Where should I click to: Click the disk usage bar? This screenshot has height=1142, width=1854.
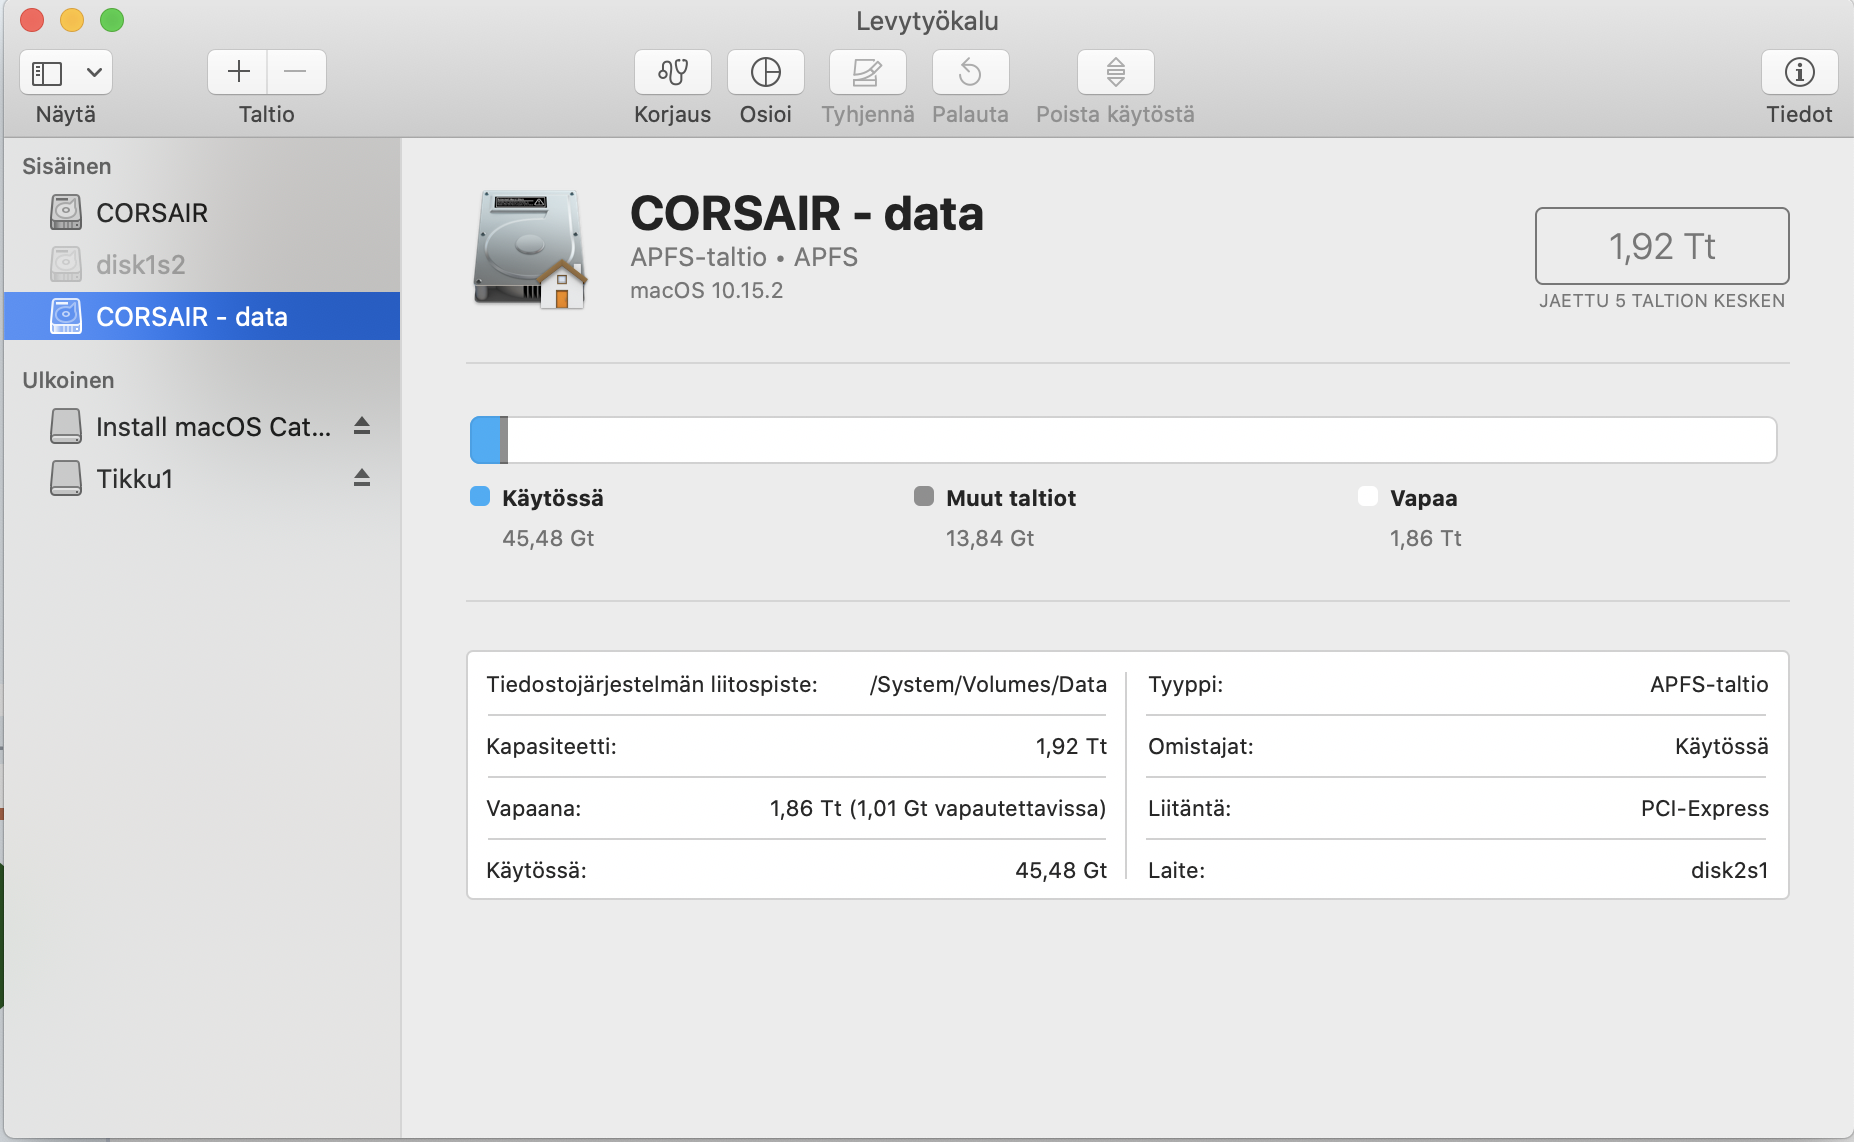click(x=1123, y=440)
